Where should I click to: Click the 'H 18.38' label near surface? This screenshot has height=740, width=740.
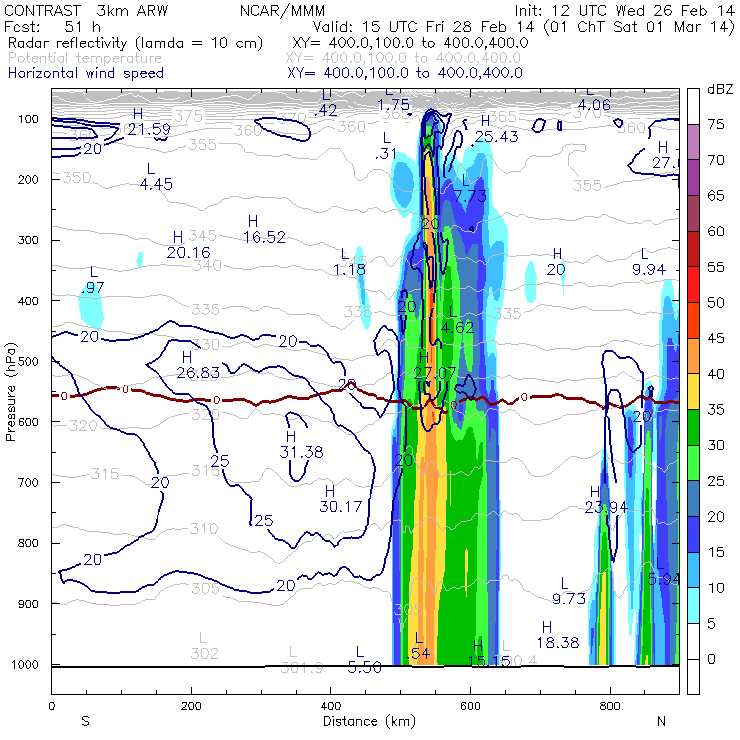(x=558, y=635)
